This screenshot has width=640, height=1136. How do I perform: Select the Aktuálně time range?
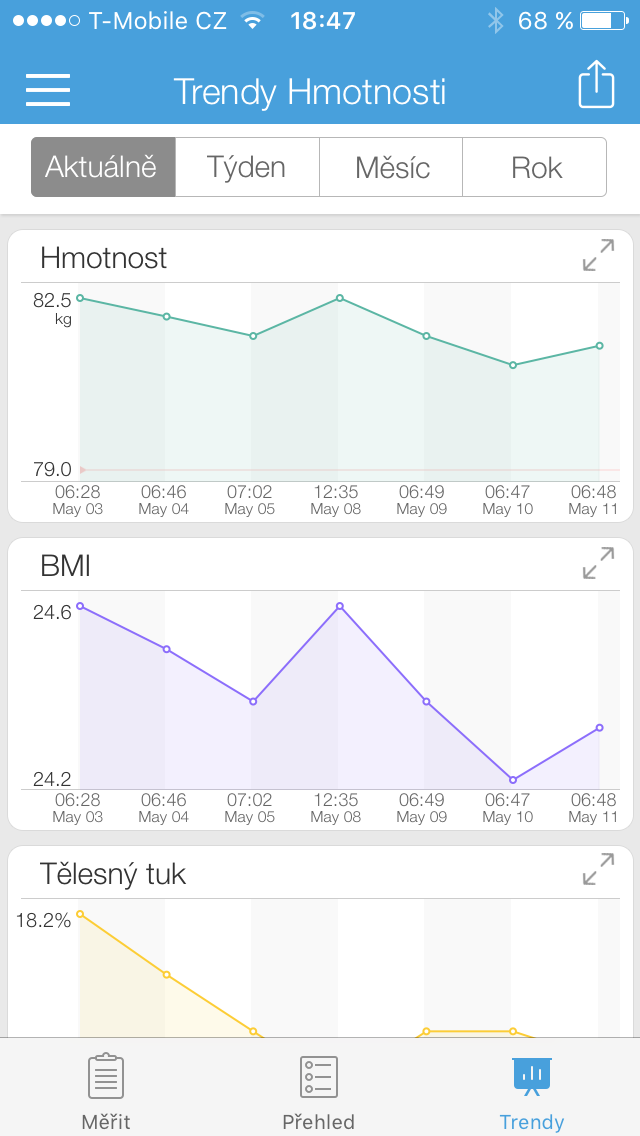tap(103, 167)
